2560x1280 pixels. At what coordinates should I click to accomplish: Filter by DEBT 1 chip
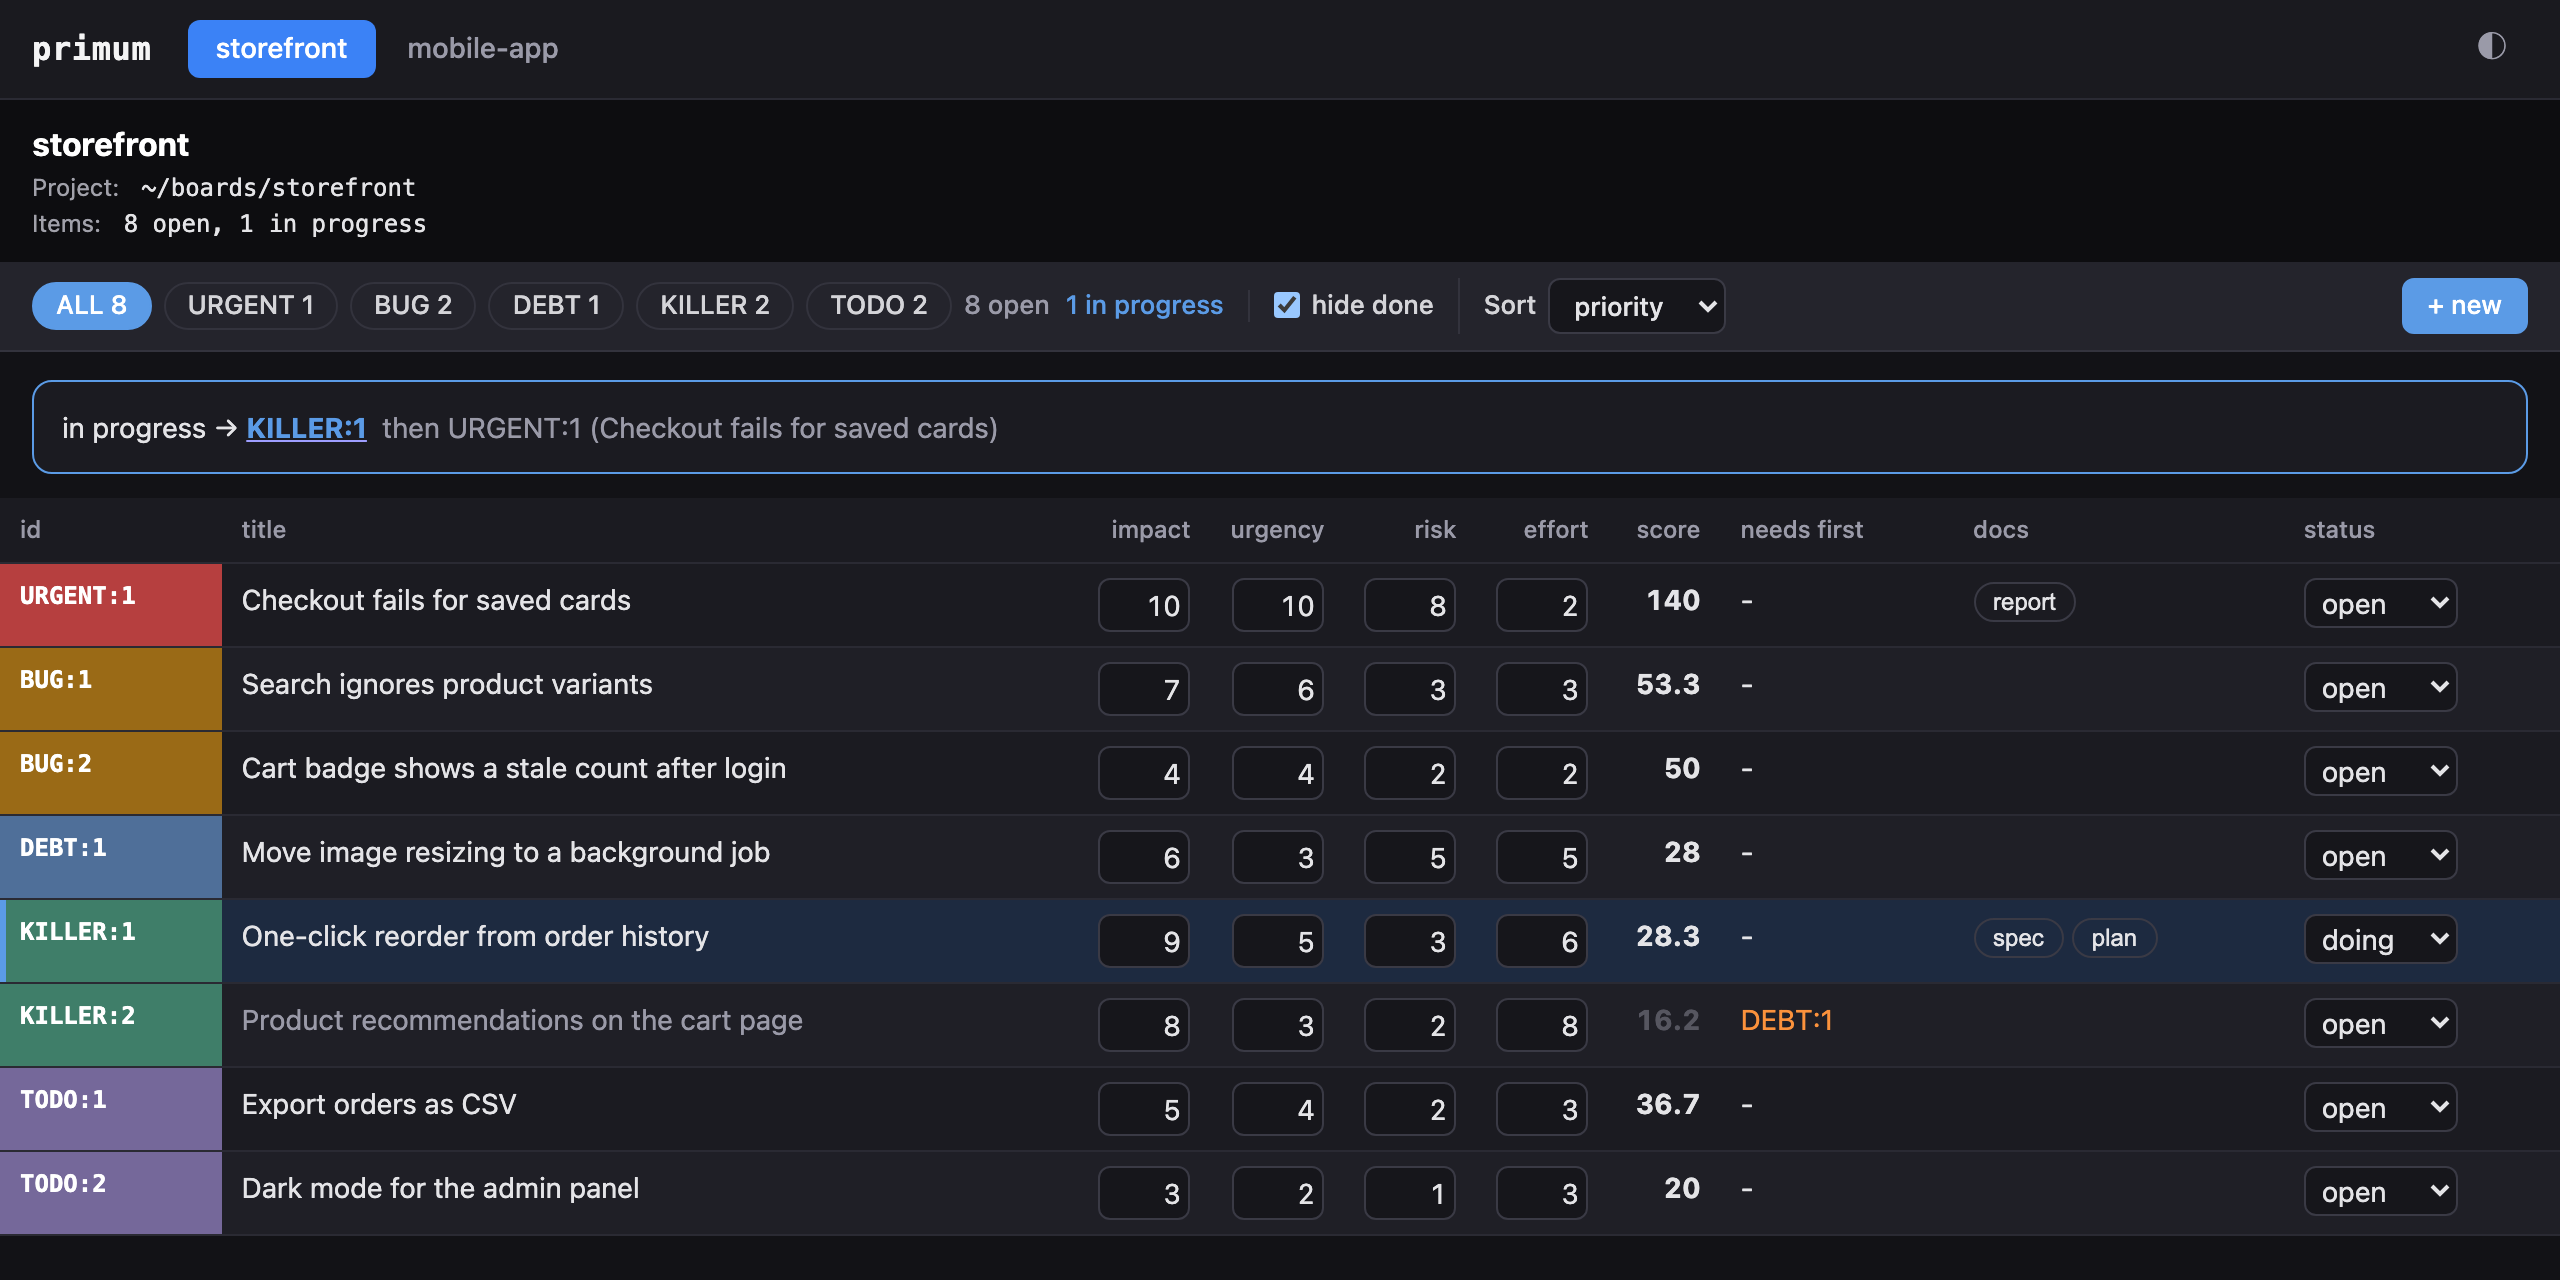point(556,305)
